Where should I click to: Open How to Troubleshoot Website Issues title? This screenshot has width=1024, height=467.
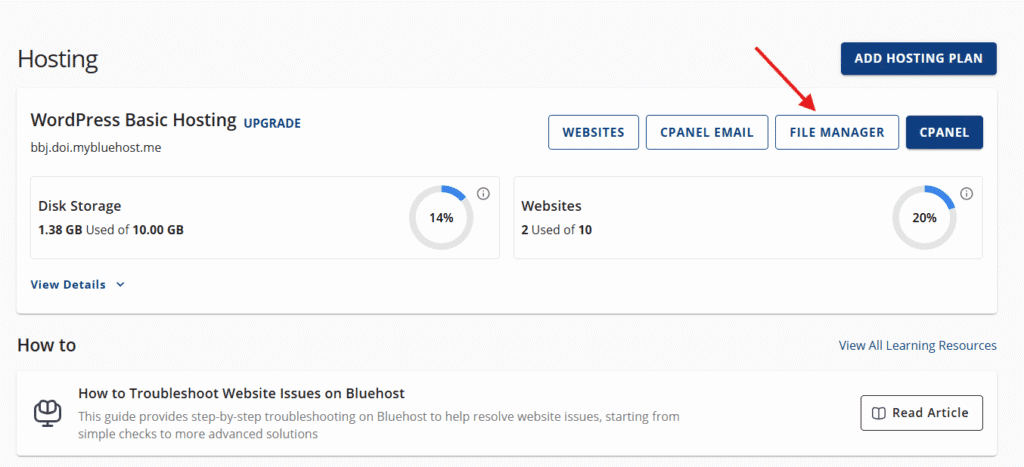[x=241, y=393]
